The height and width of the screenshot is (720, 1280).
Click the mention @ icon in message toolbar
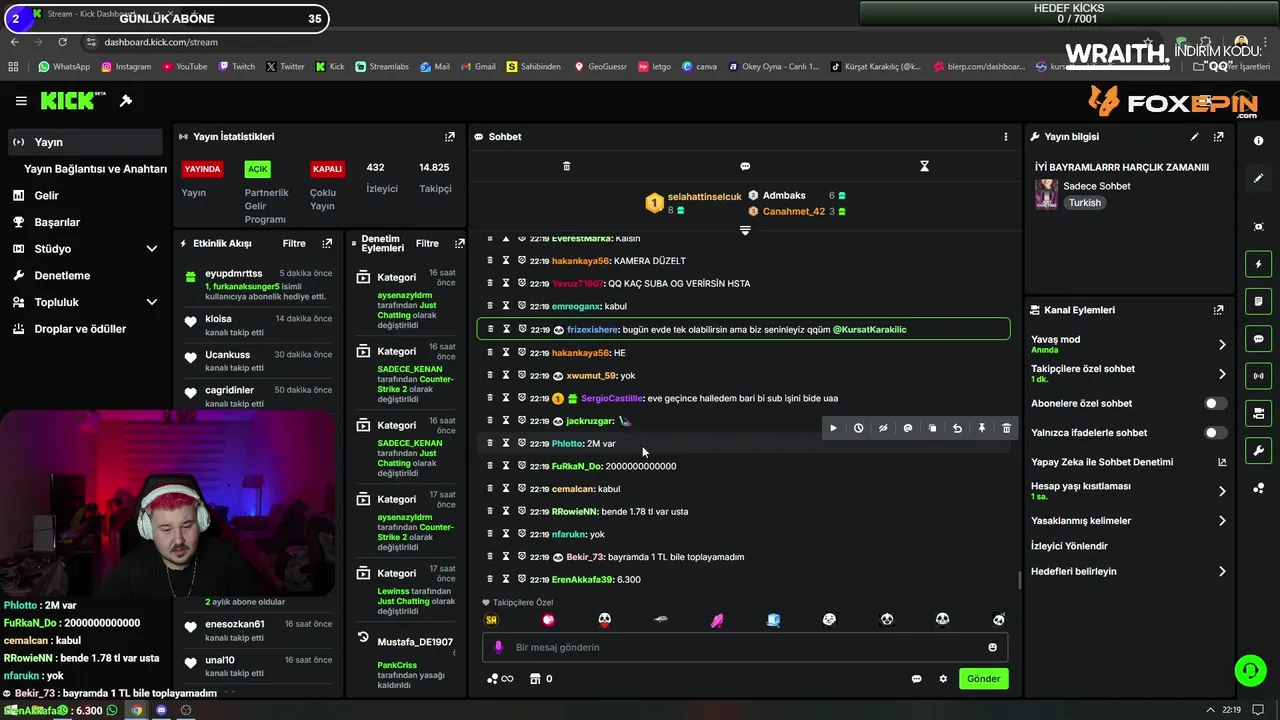[908, 428]
